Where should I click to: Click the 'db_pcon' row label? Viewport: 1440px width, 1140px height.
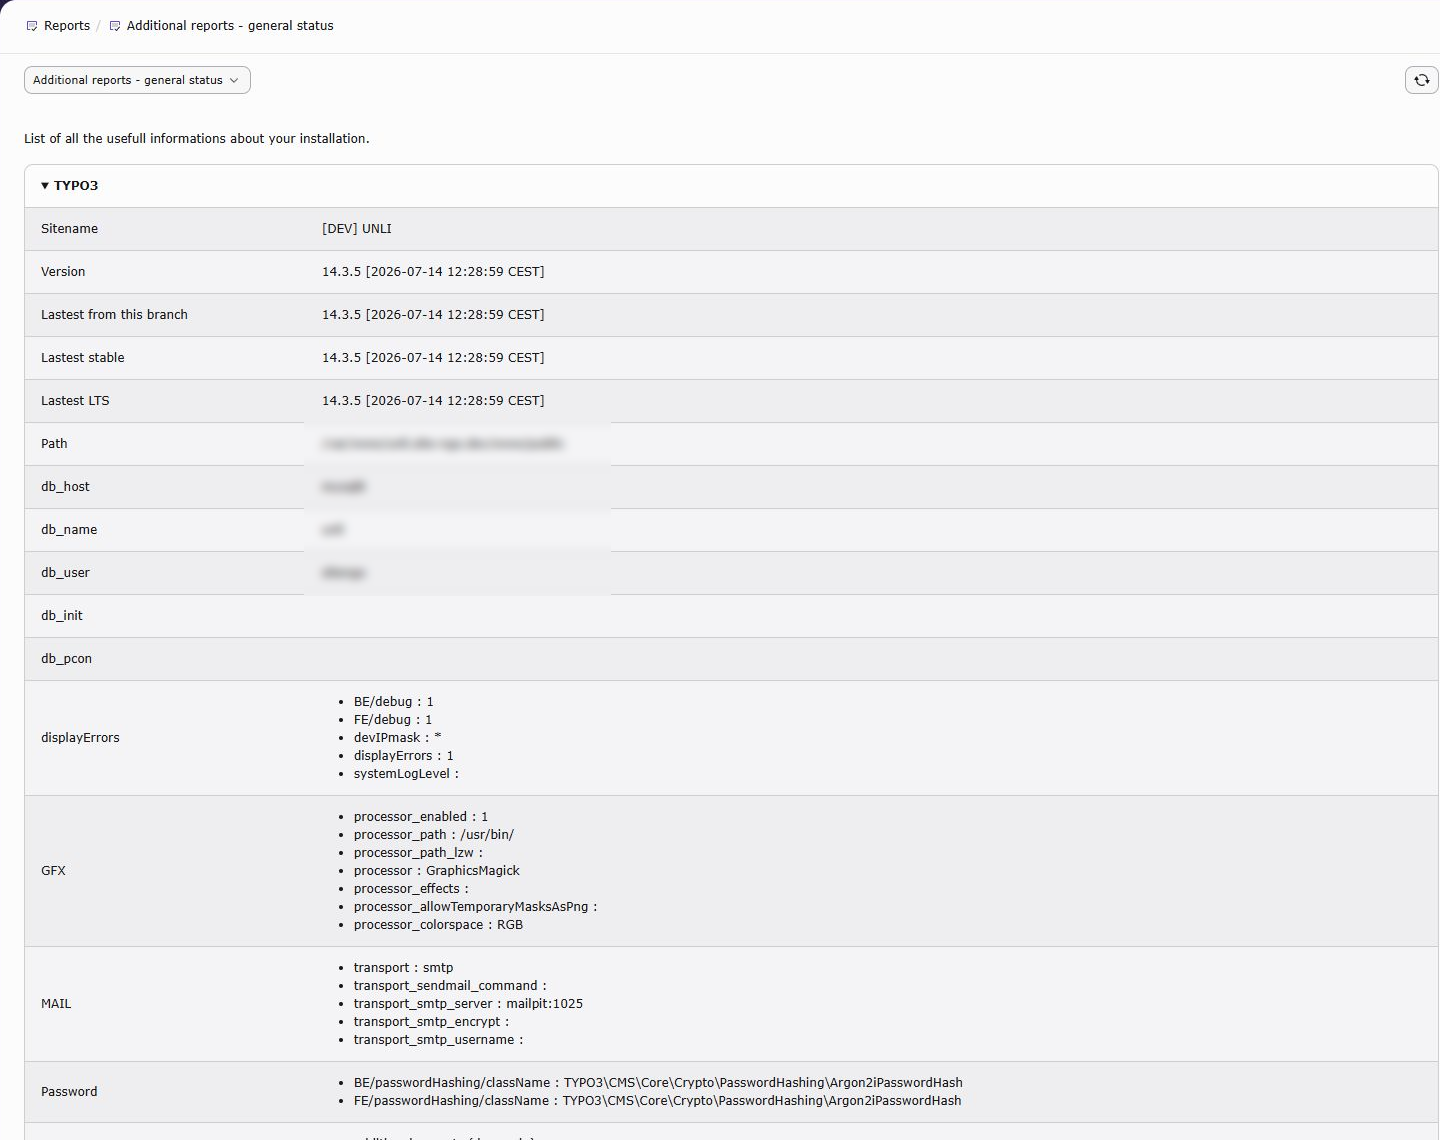click(66, 659)
